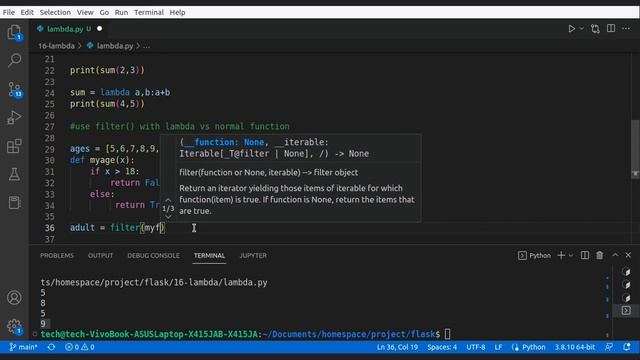Viewport: 640px width, 360px height.
Task: Open the Run and Debug view
Action: [14, 118]
